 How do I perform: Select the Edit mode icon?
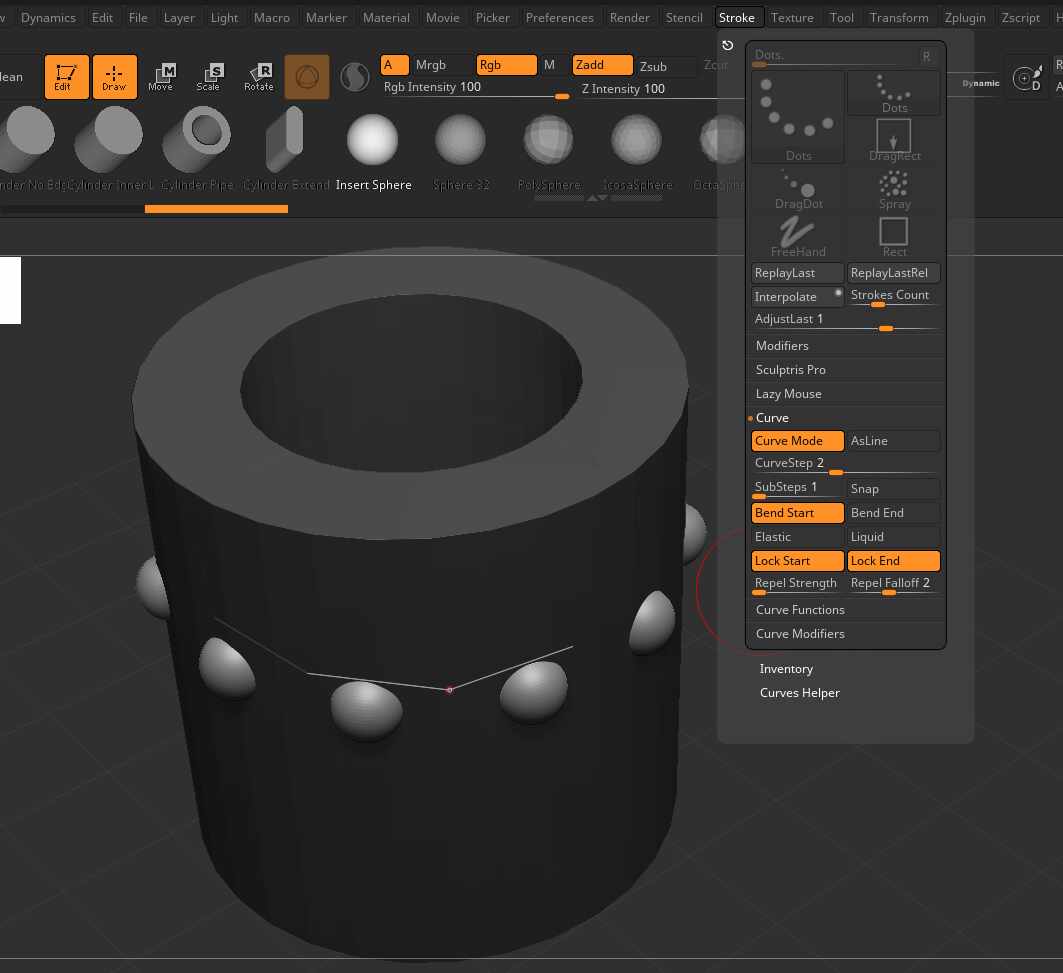[66, 77]
